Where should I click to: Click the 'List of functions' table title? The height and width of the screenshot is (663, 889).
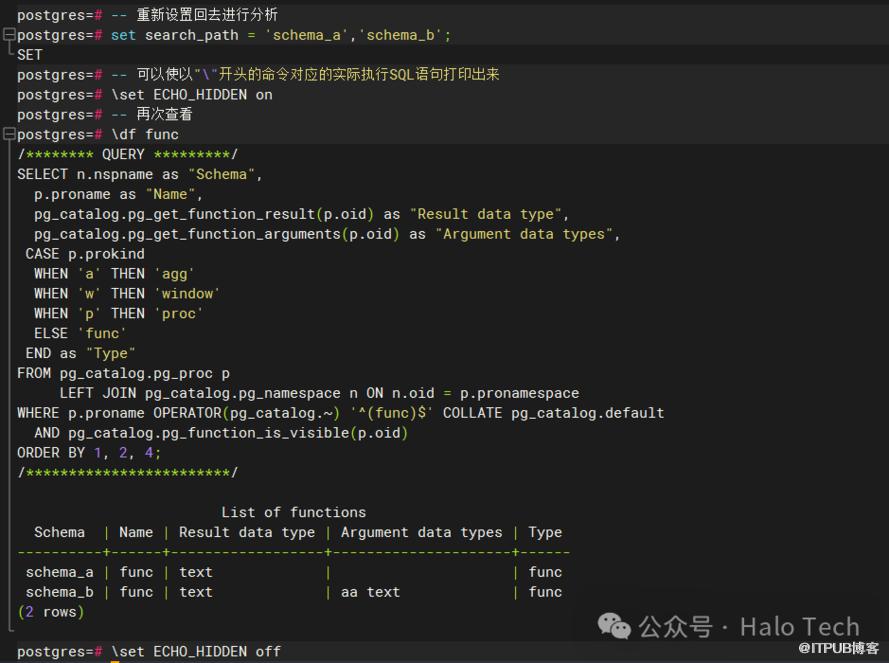[x=293, y=512]
